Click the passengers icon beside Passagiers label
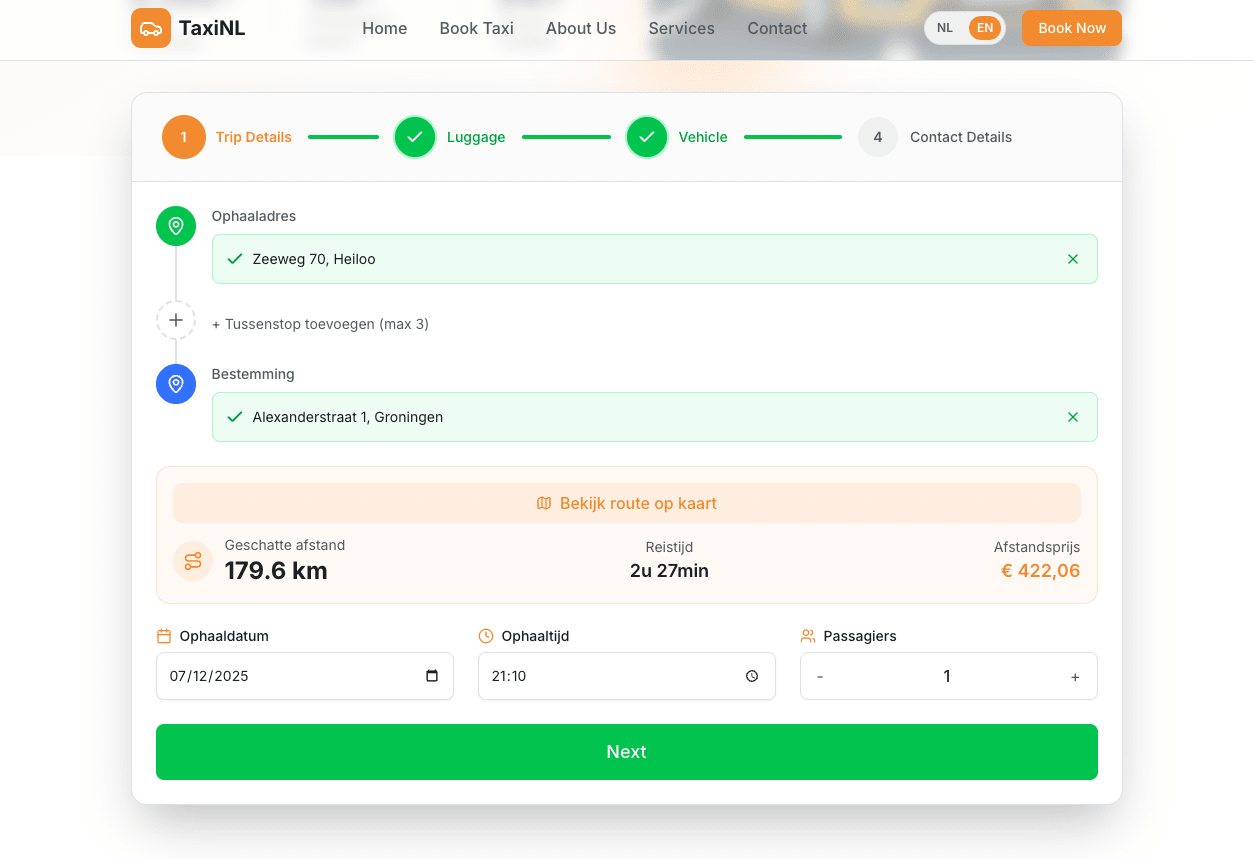This screenshot has width=1253, height=859. [808, 635]
